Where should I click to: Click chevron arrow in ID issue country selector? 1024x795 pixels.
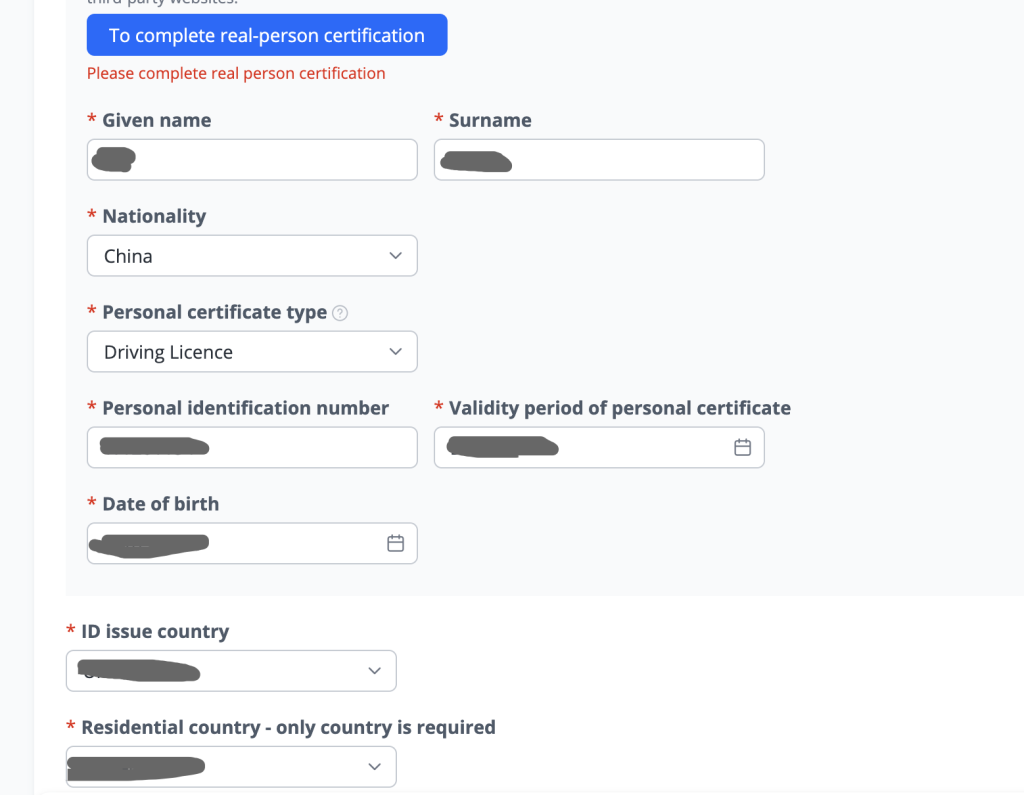[374, 671]
